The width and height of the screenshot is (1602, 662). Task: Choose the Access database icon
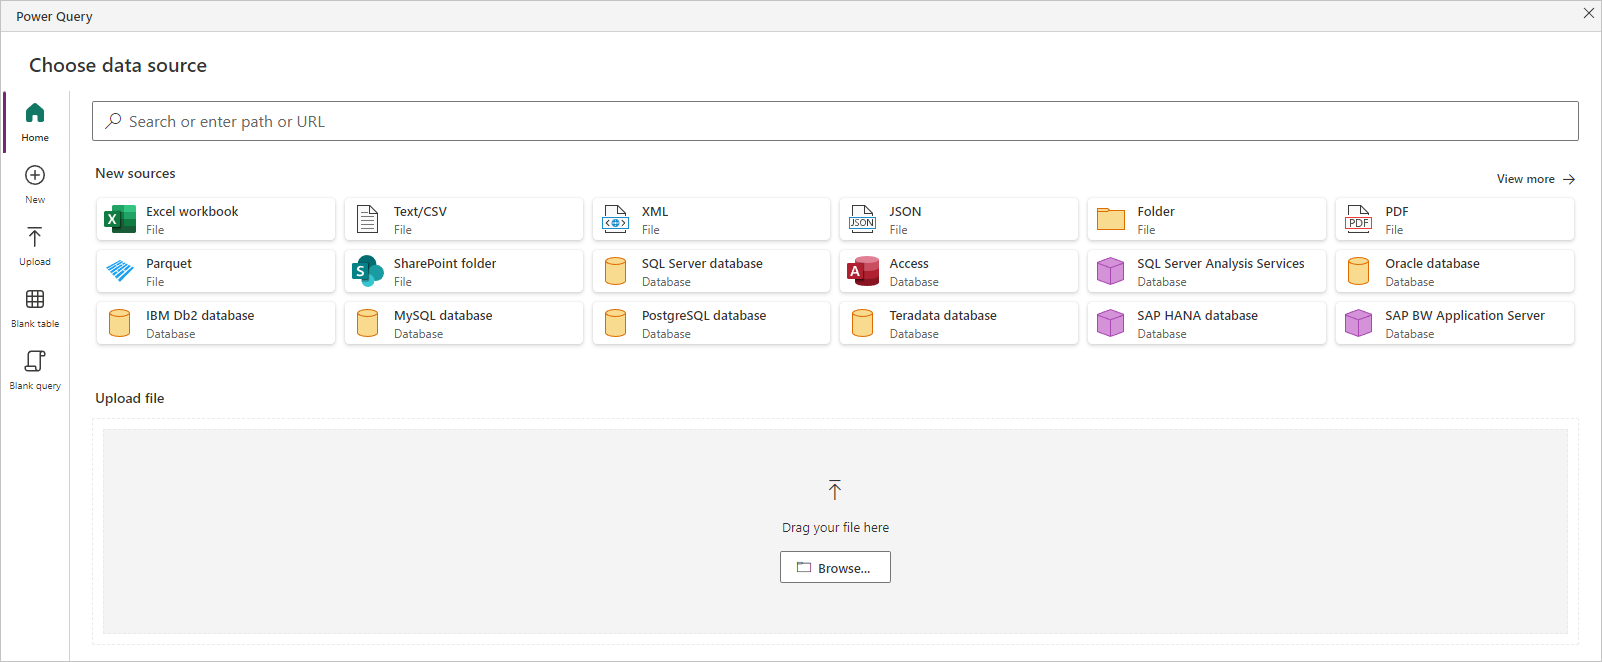coord(863,271)
